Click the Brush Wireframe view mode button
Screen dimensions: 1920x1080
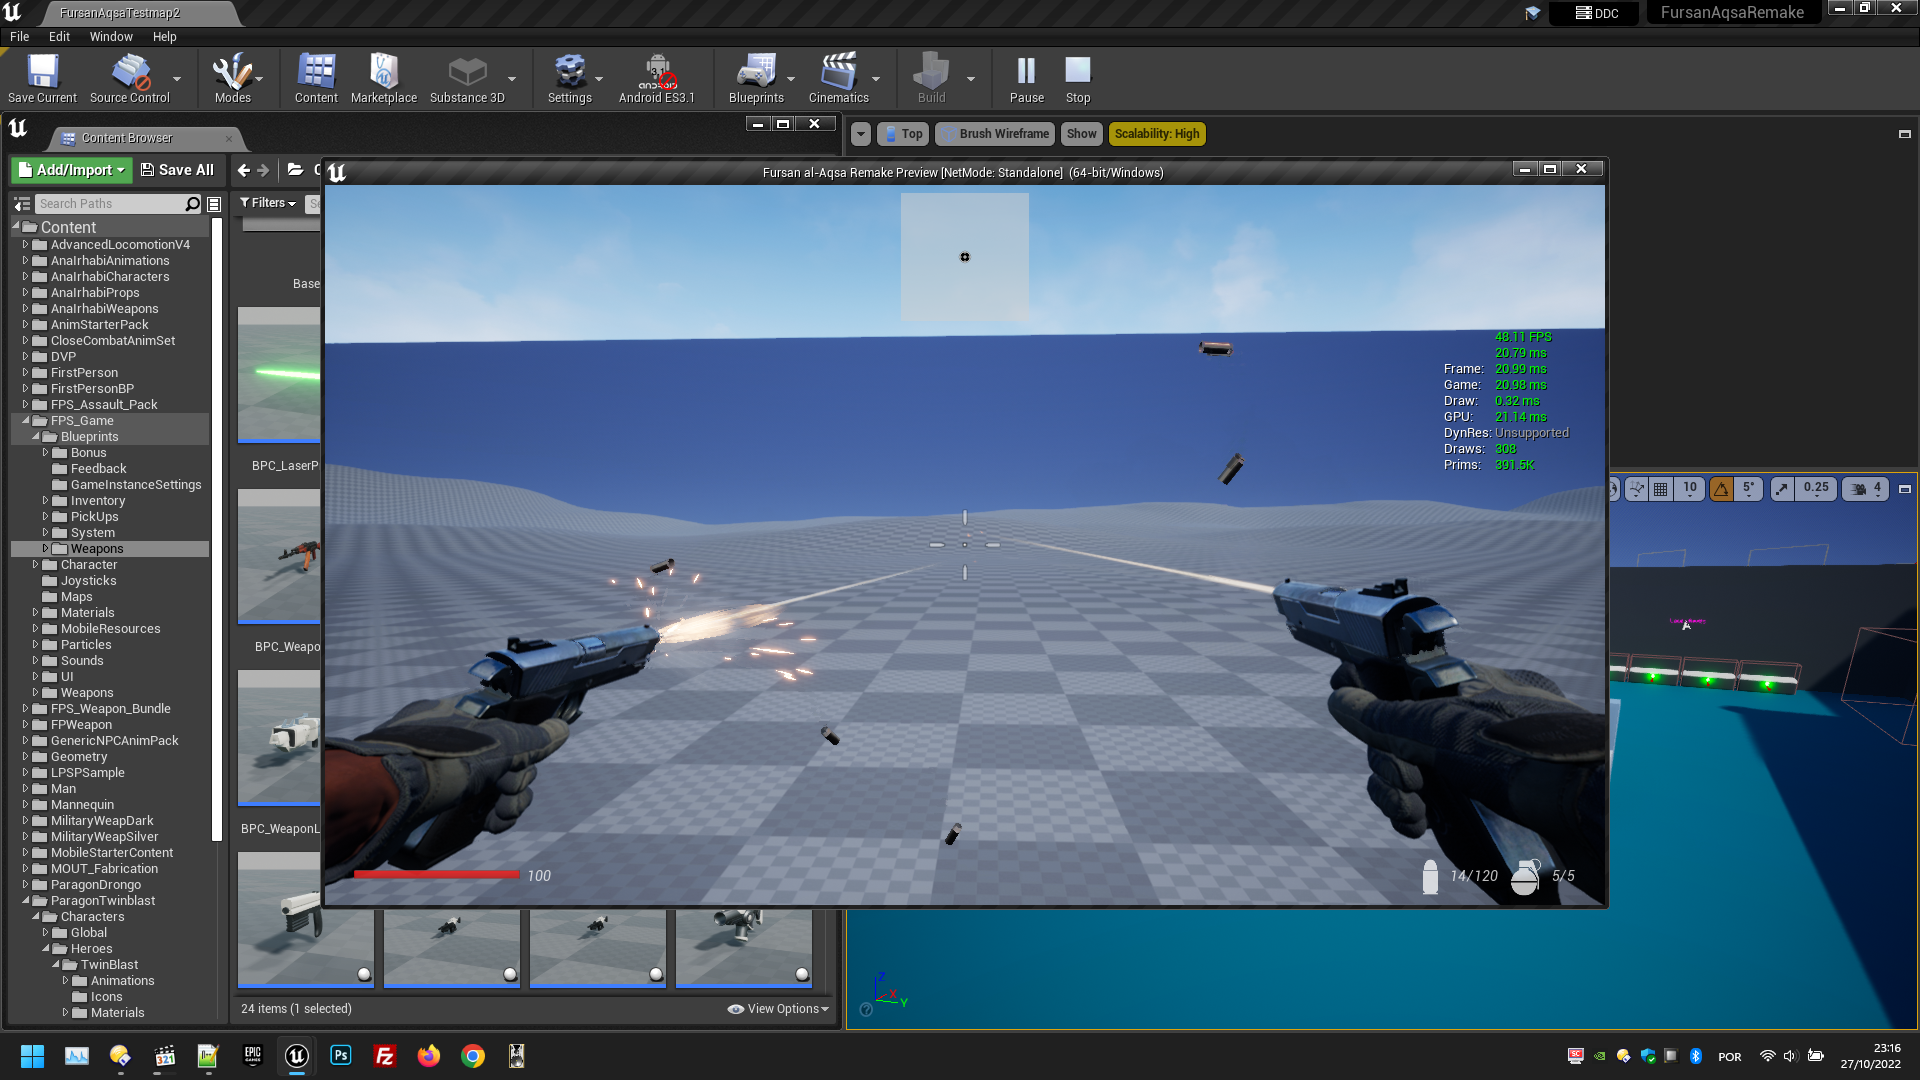click(995, 134)
